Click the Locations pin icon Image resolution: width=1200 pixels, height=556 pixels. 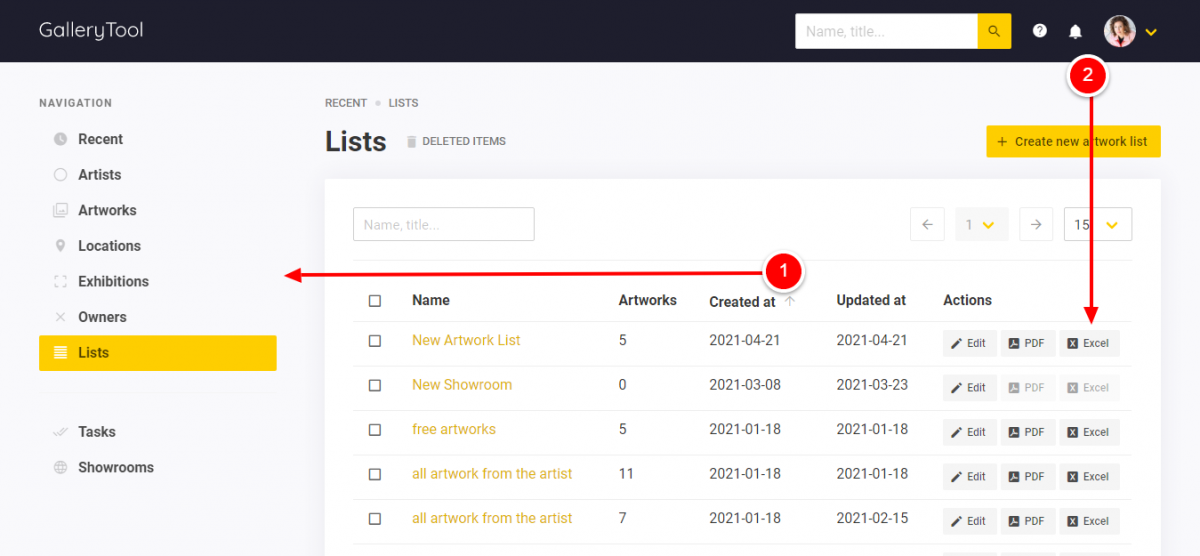pyautogui.click(x=60, y=246)
